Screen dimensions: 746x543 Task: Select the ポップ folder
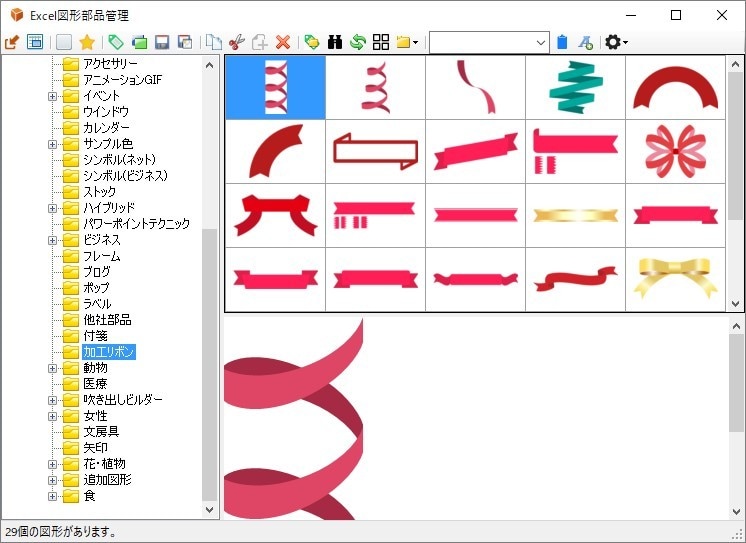click(x=96, y=288)
